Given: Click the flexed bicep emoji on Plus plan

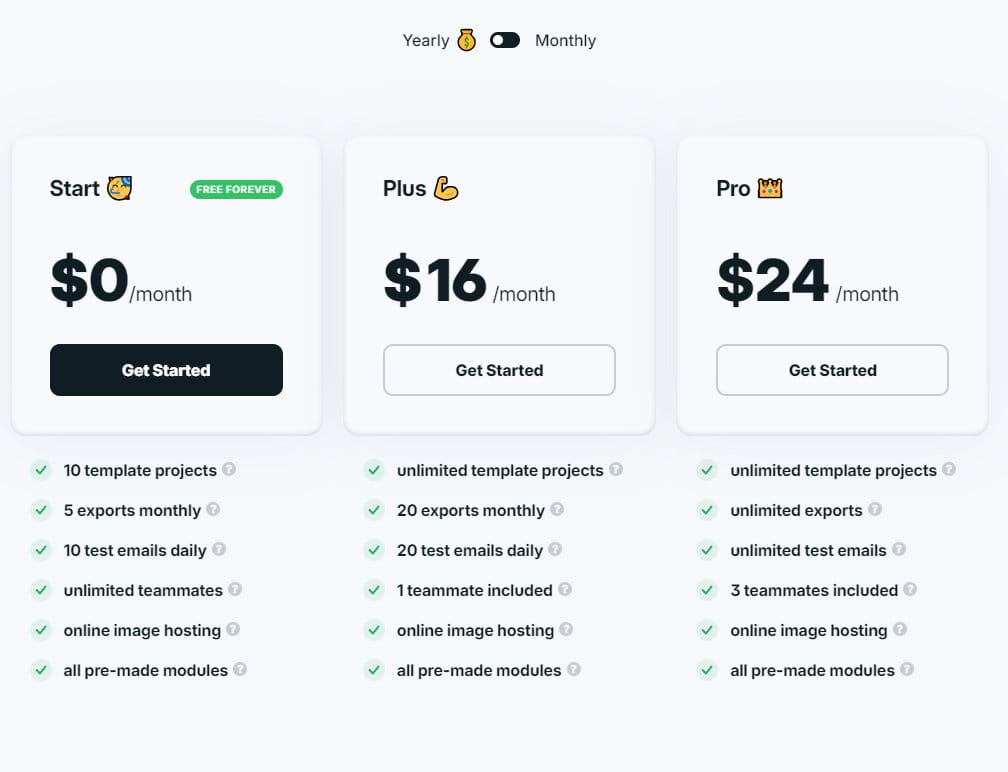Looking at the screenshot, I should pos(446,188).
